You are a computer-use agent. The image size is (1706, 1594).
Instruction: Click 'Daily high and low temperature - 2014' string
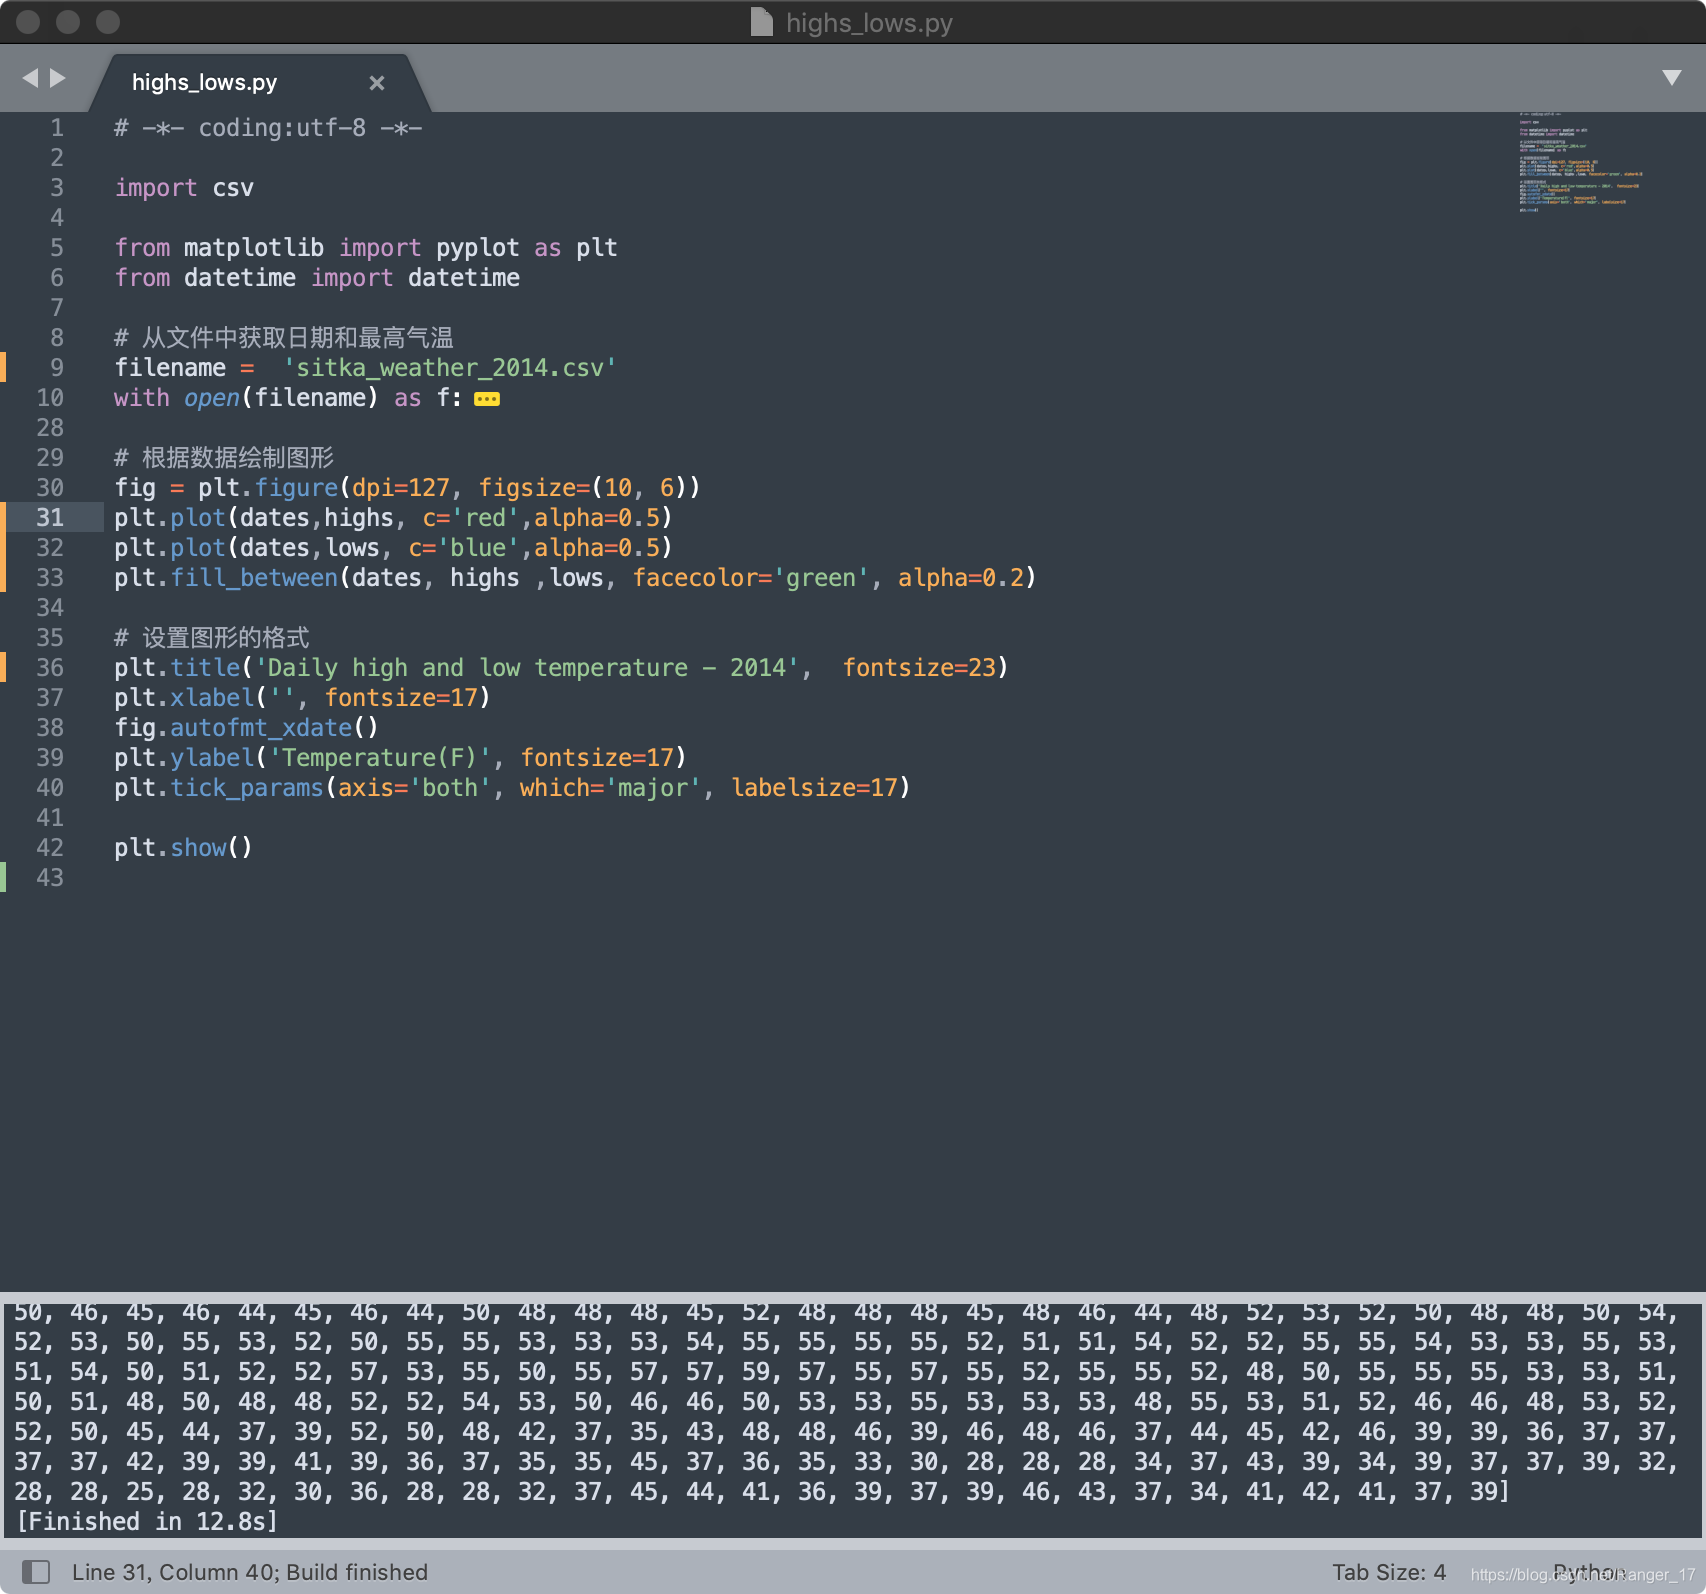[527, 668]
